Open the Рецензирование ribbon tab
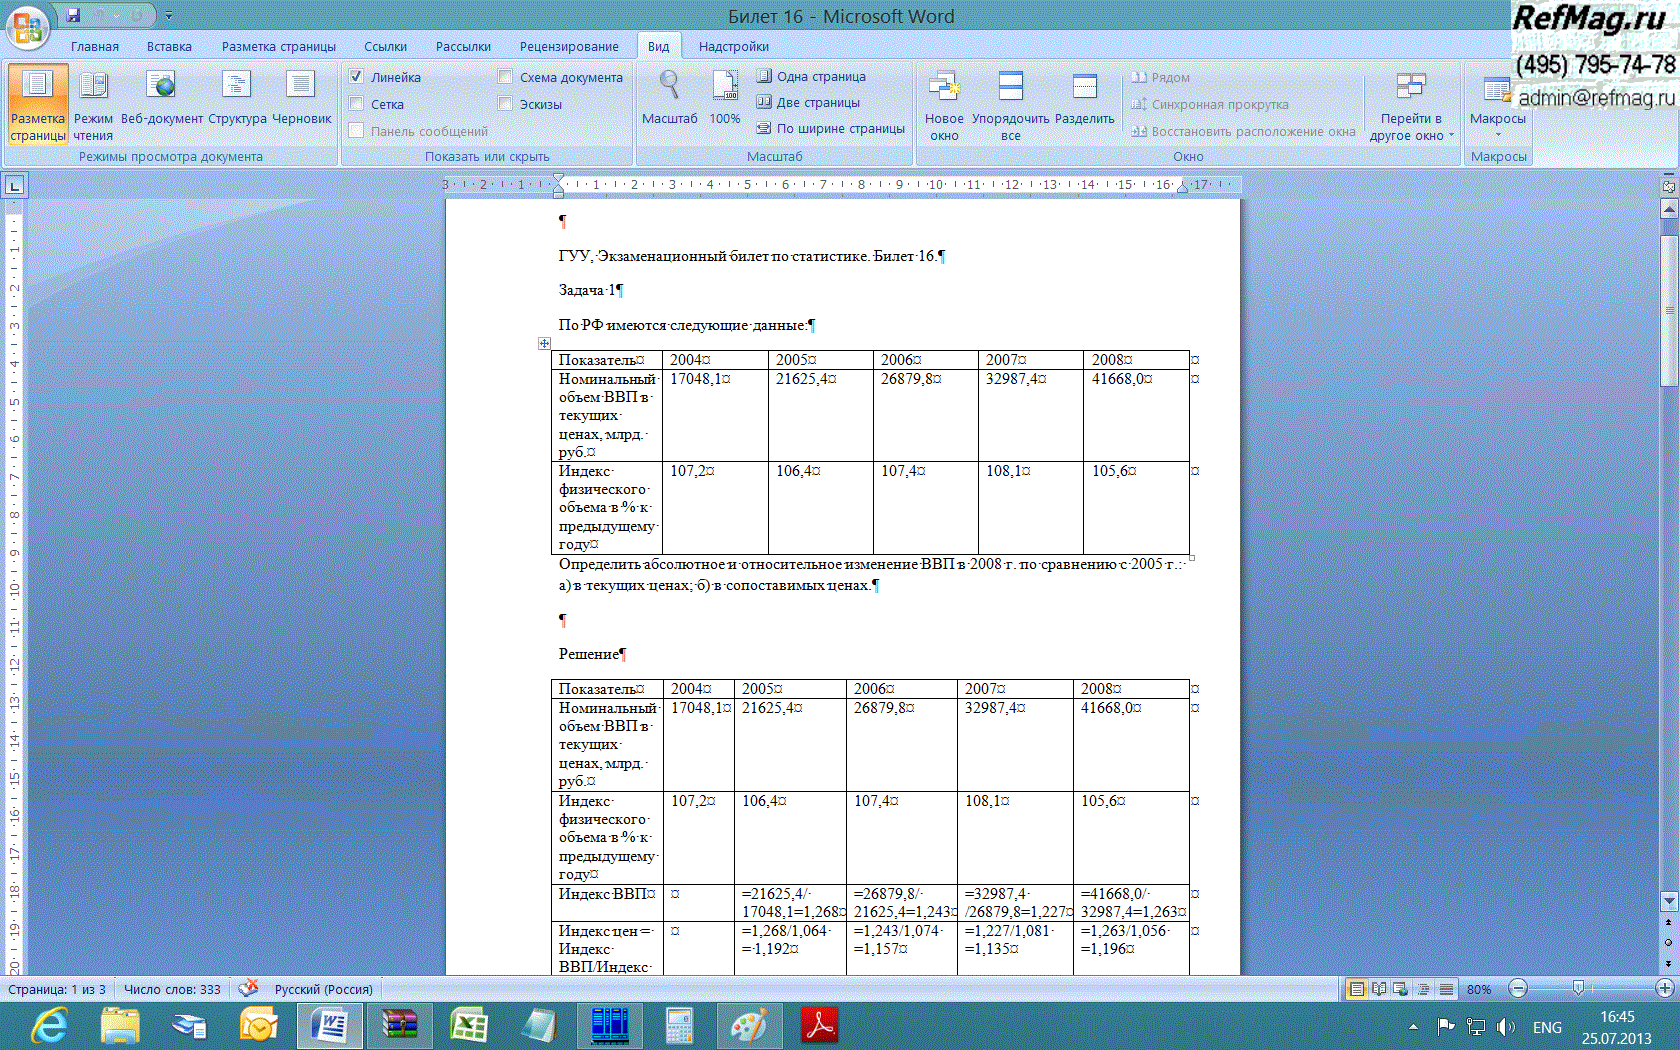The height and width of the screenshot is (1050, 1680). tap(569, 47)
